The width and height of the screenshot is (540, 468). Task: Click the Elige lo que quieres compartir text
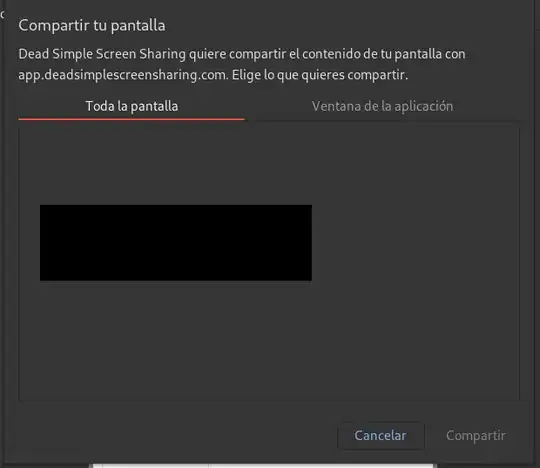point(320,75)
